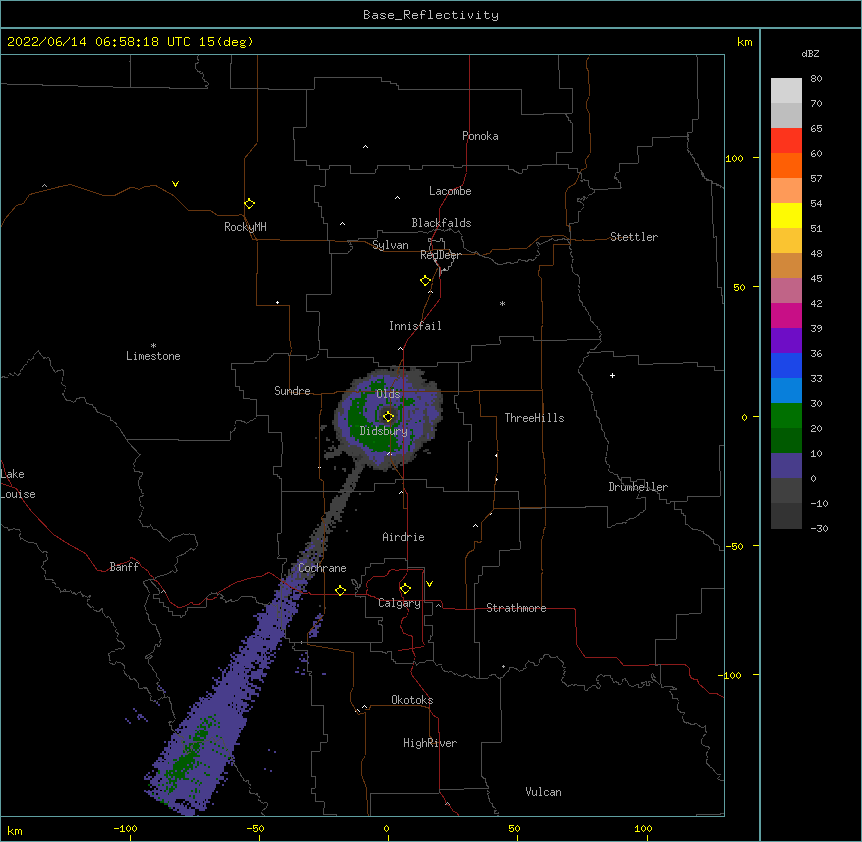Click the HighRiver label
This screenshot has width=862, height=842.
(429, 743)
